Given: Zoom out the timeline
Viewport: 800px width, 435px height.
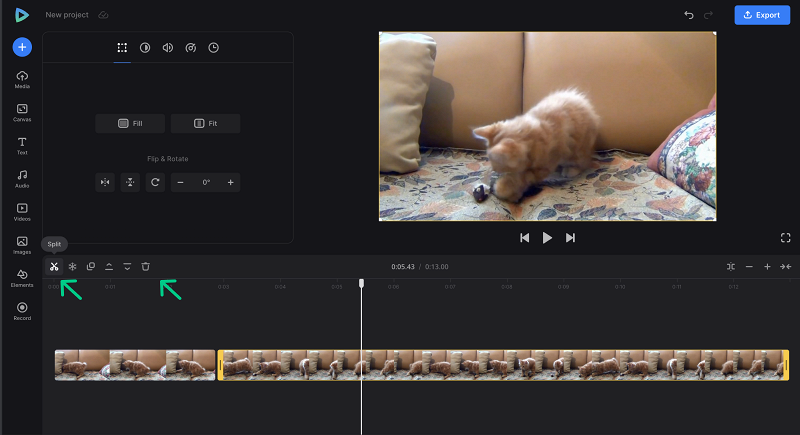Looking at the screenshot, I should 749,267.
